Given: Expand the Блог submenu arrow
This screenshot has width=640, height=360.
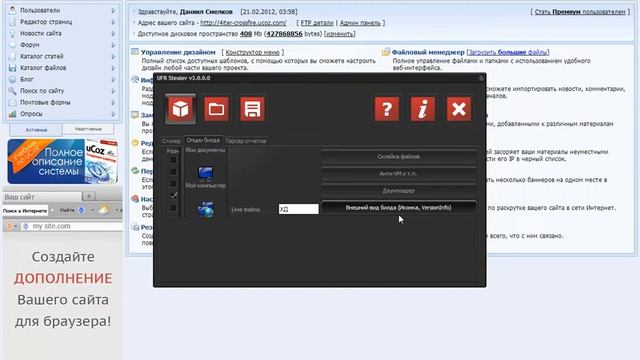Looking at the screenshot, I should [113, 79].
